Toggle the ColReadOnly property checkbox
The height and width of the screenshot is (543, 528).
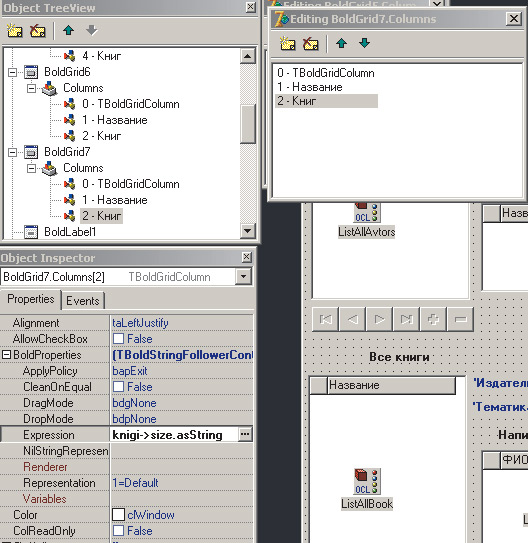118,531
